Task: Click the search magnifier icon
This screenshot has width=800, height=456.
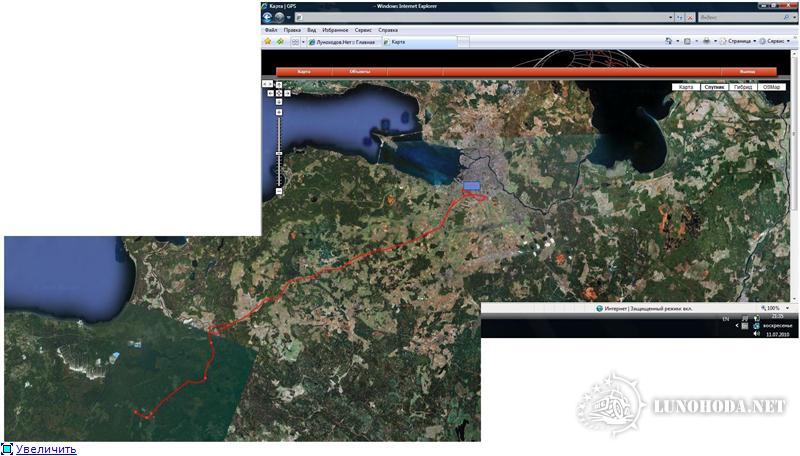Action: coord(786,17)
